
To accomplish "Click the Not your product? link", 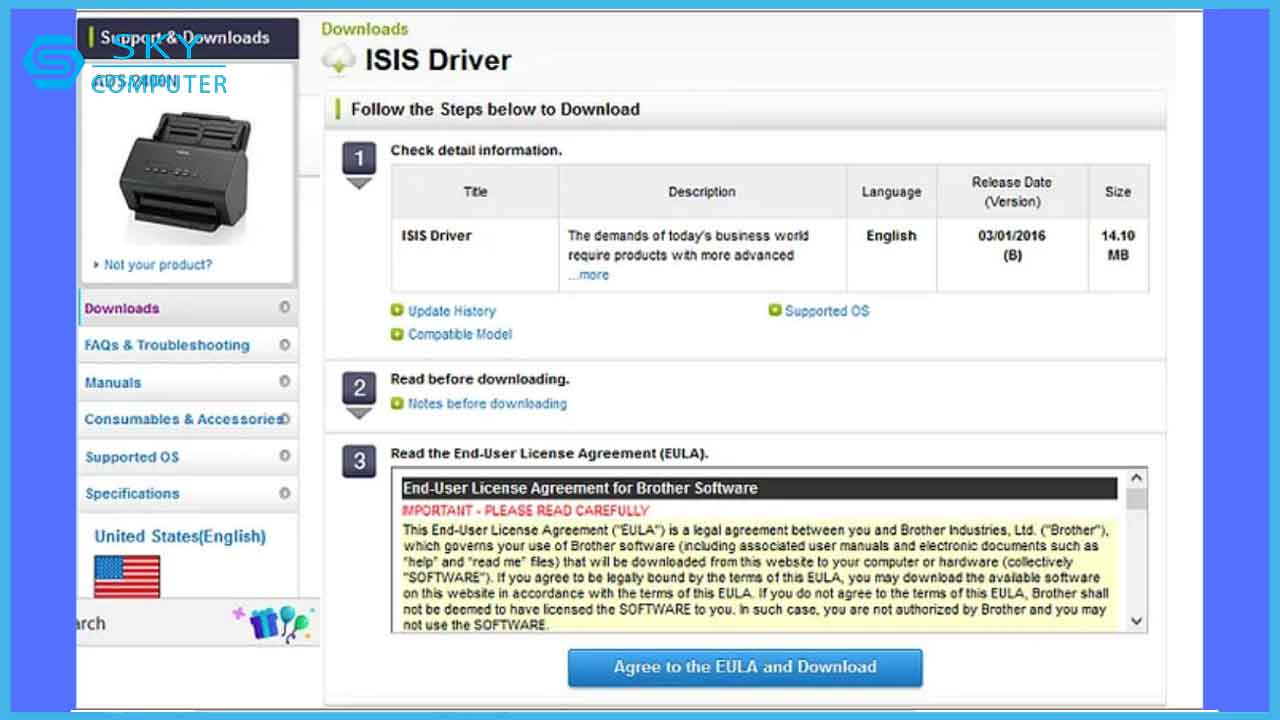I will point(158,265).
